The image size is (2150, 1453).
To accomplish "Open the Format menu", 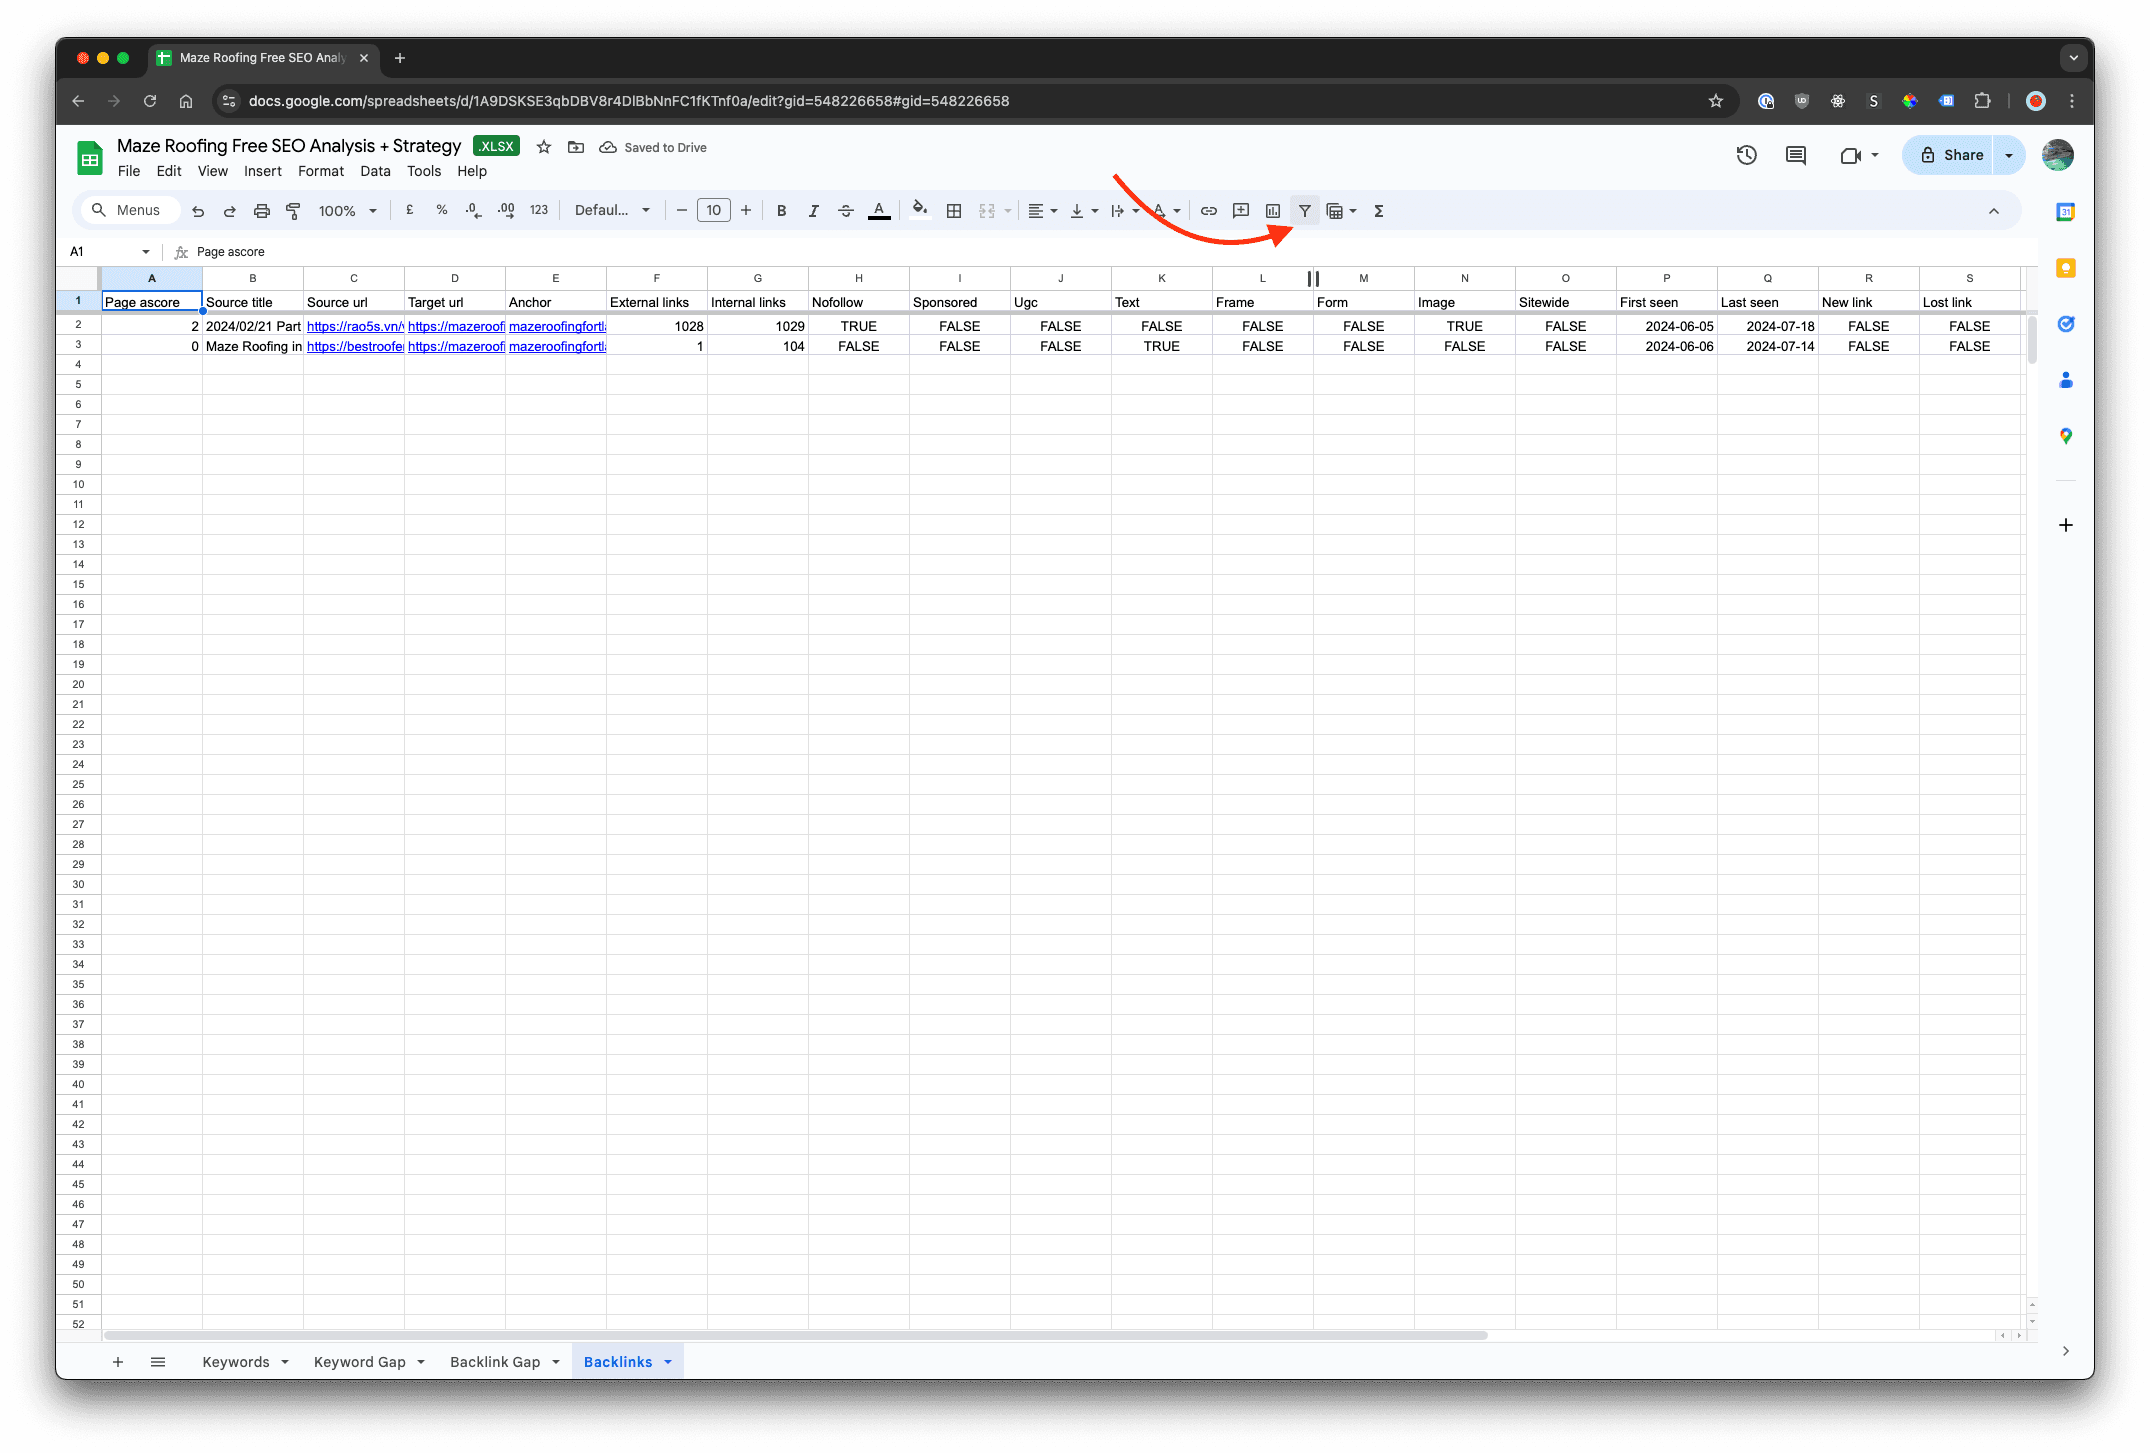I will pyautogui.click(x=321, y=171).
